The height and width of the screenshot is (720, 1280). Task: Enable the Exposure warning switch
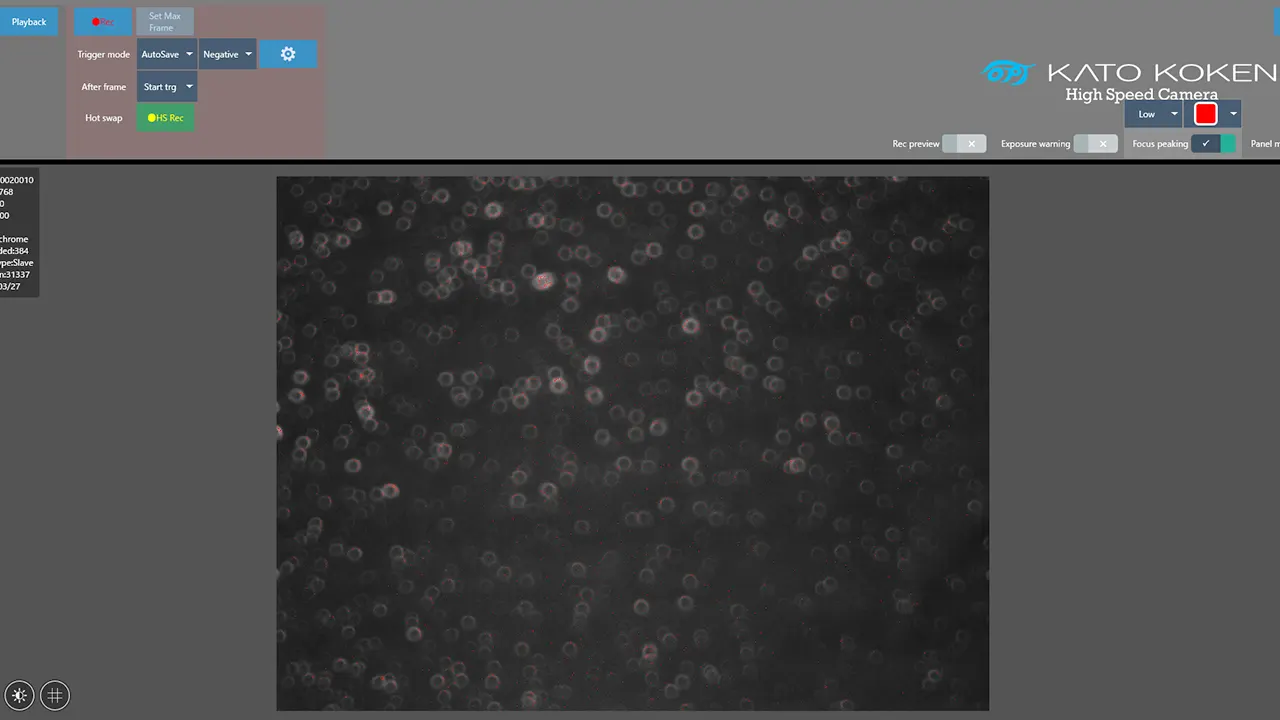1096,144
